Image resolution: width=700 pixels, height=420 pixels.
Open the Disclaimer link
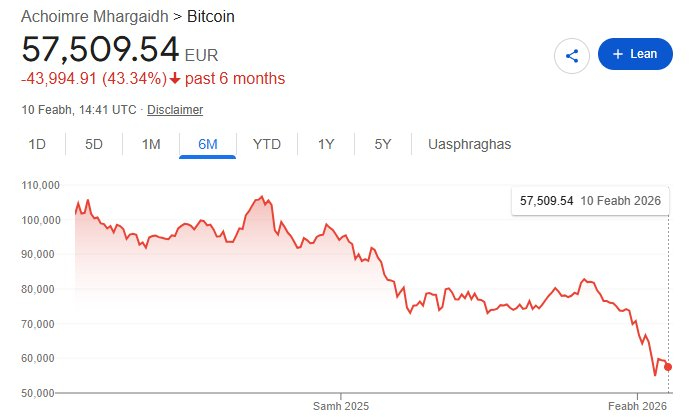(x=176, y=109)
